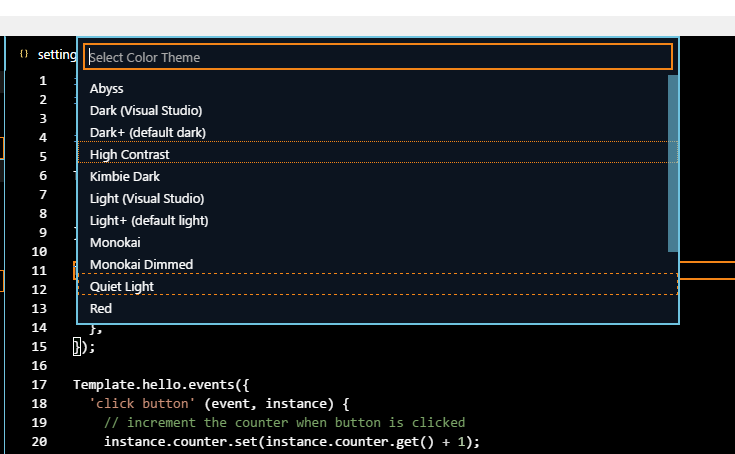Select the Red color theme

tap(101, 309)
